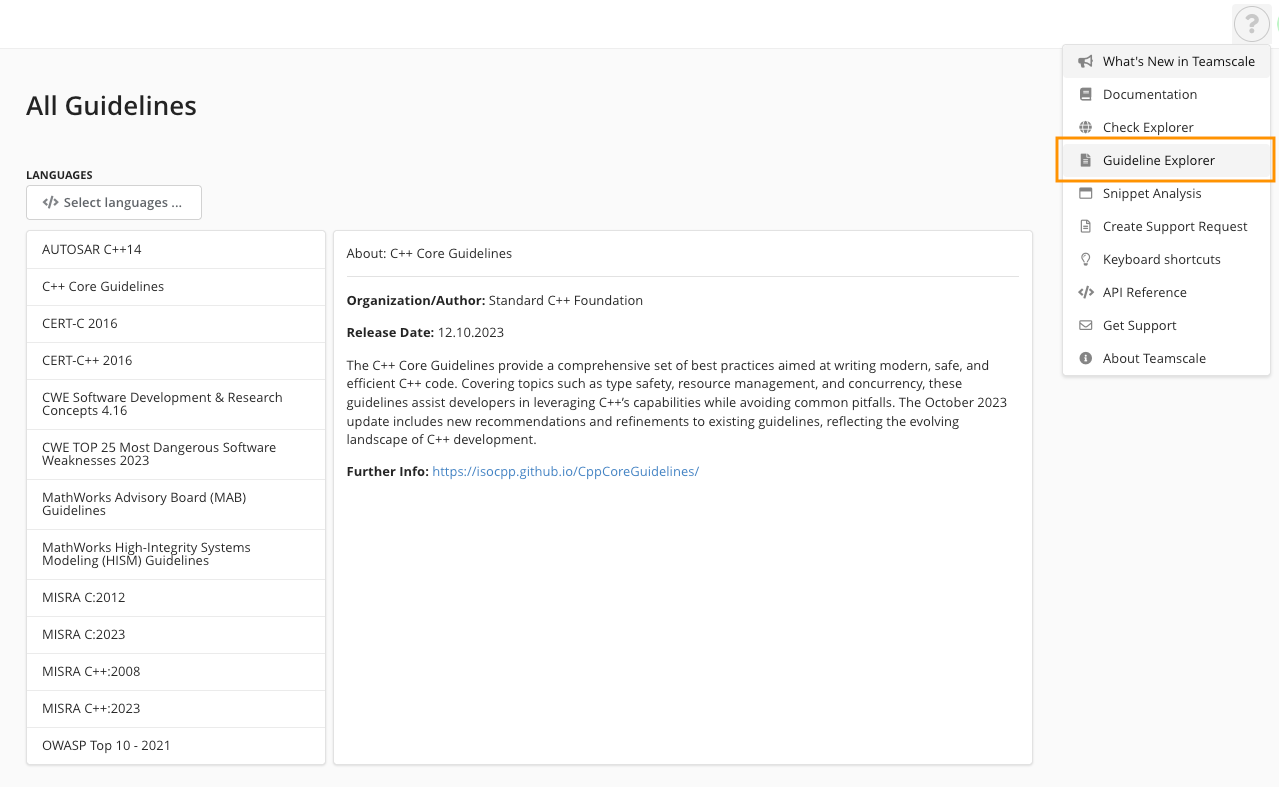1279x787 pixels.
Task: Select Create Support Request
Action: (x=1166, y=226)
